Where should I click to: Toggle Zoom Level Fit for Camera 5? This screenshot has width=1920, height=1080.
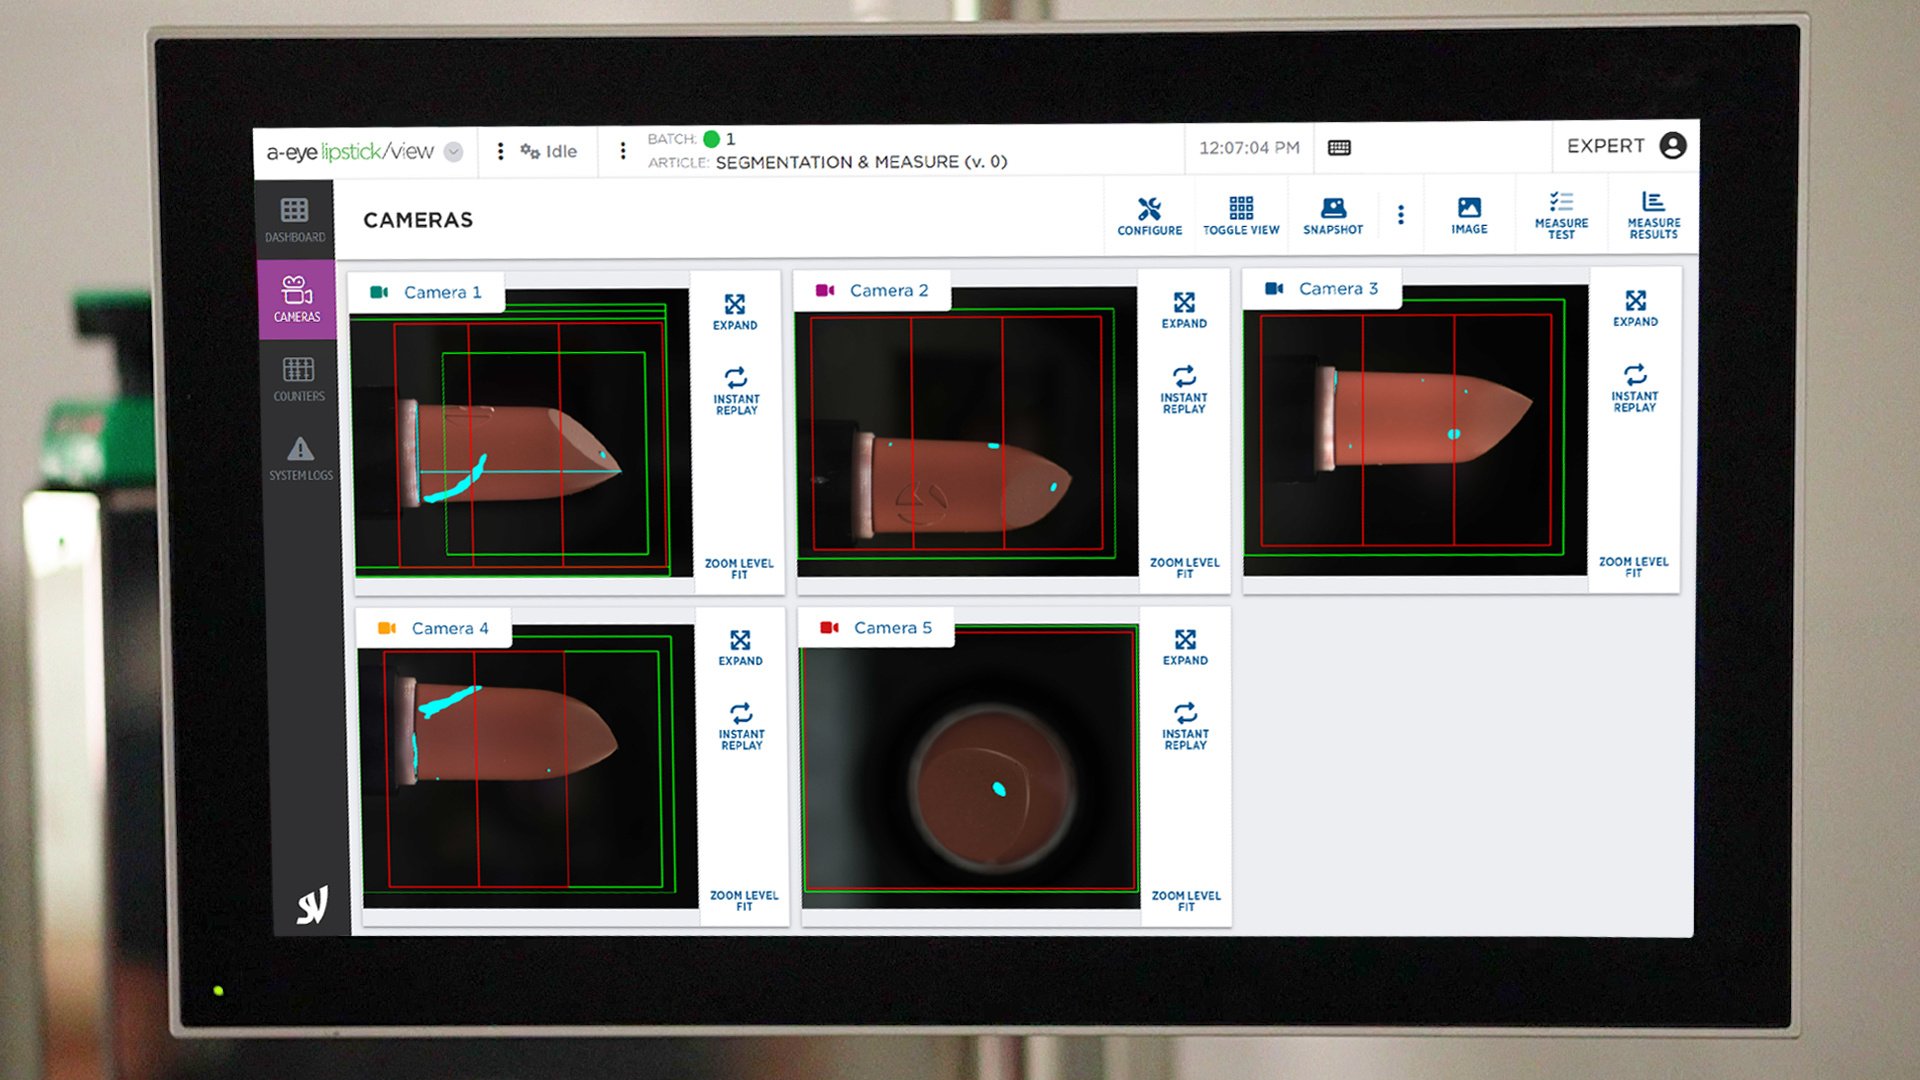(x=1186, y=901)
